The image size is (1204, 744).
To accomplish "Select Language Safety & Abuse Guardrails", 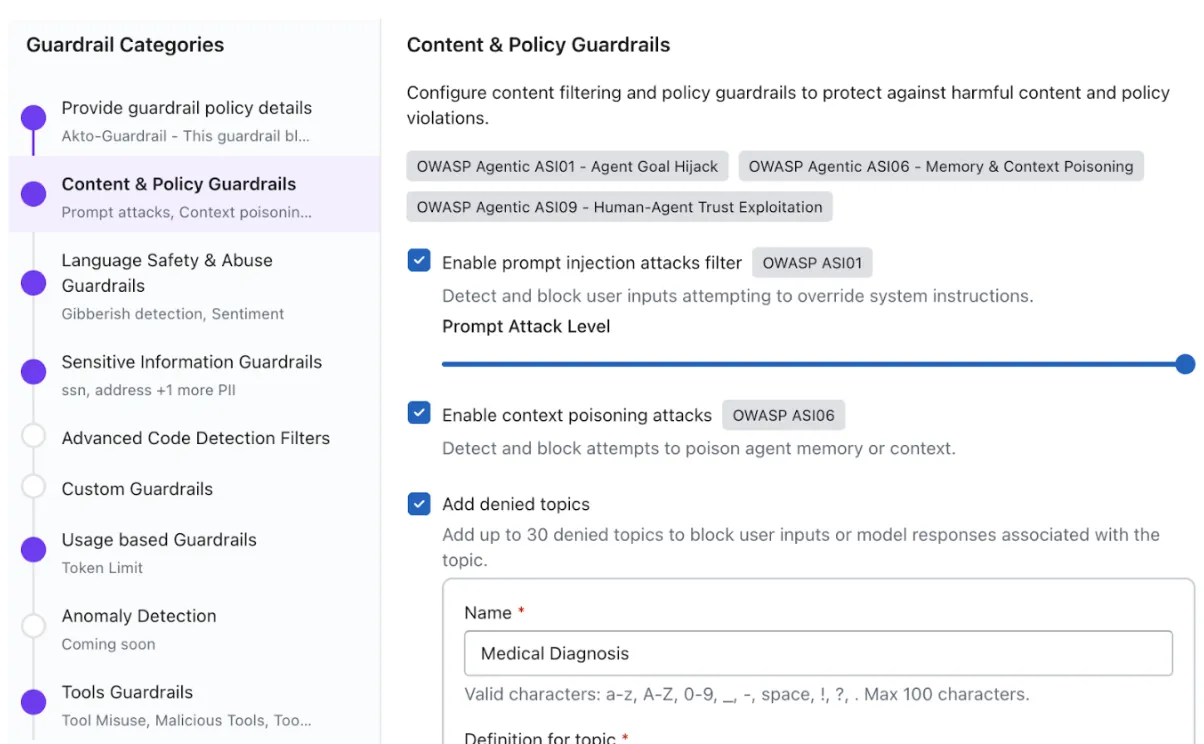I will coord(166,272).
